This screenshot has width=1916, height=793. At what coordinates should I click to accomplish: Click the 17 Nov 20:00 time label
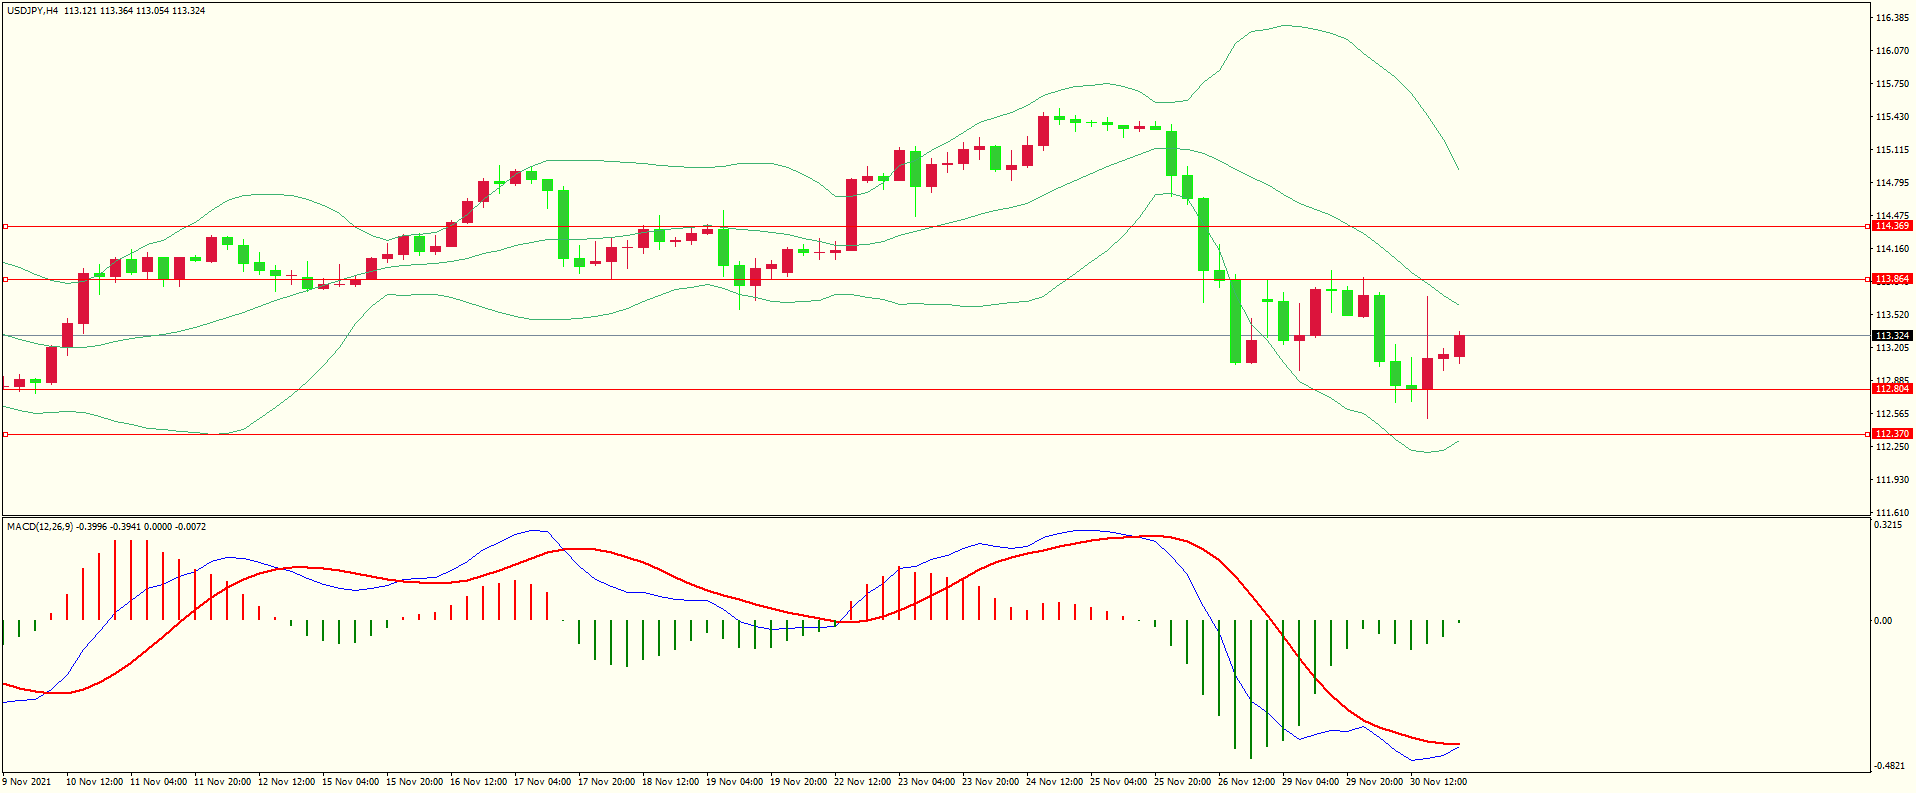coord(607,782)
